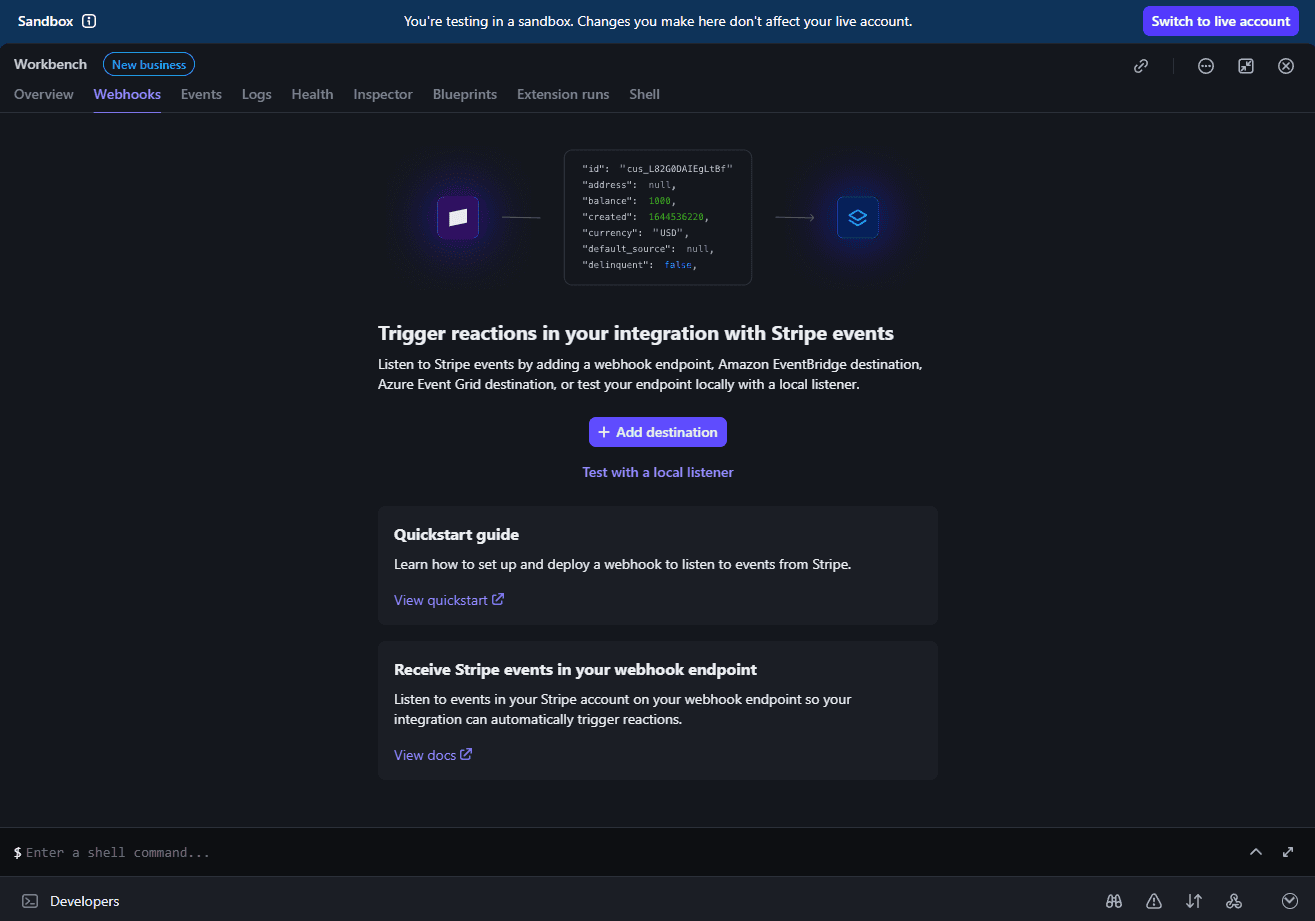This screenshot has height=921, width=1315.
Task: Click the Sandbox info icon
Action: 89,21
